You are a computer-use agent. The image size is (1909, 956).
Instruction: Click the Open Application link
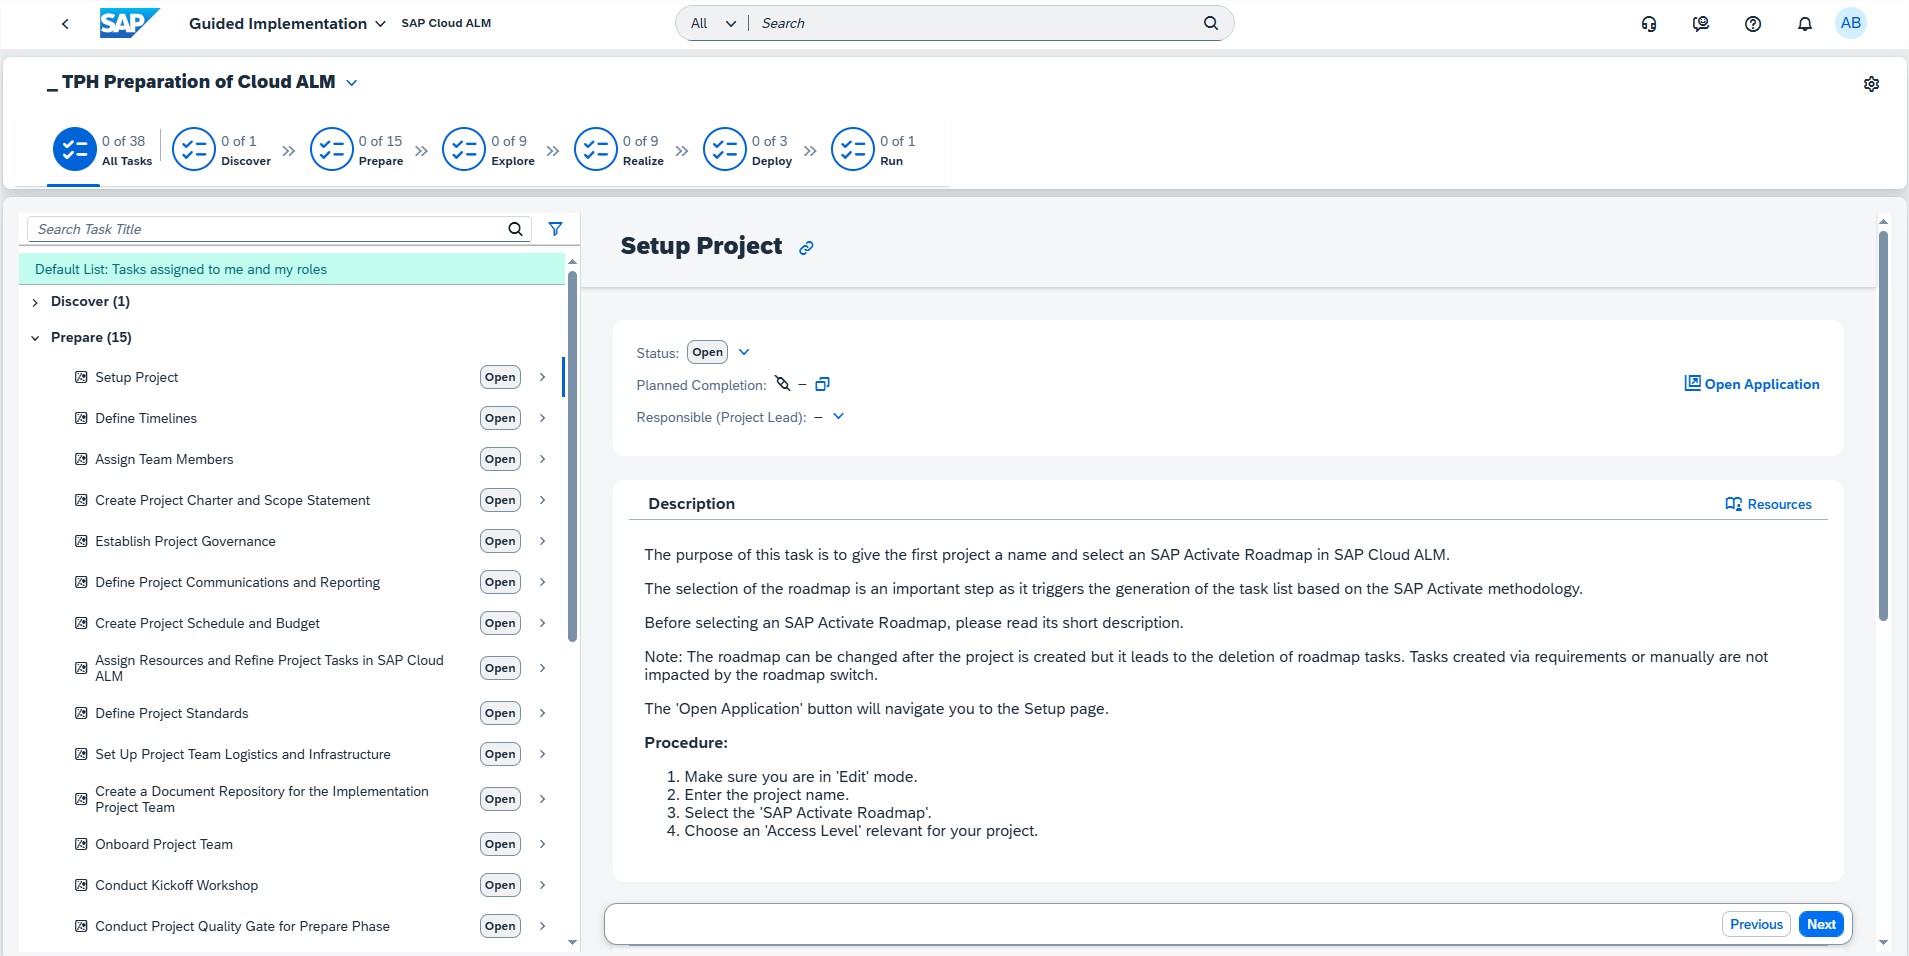pos(1751,384)
